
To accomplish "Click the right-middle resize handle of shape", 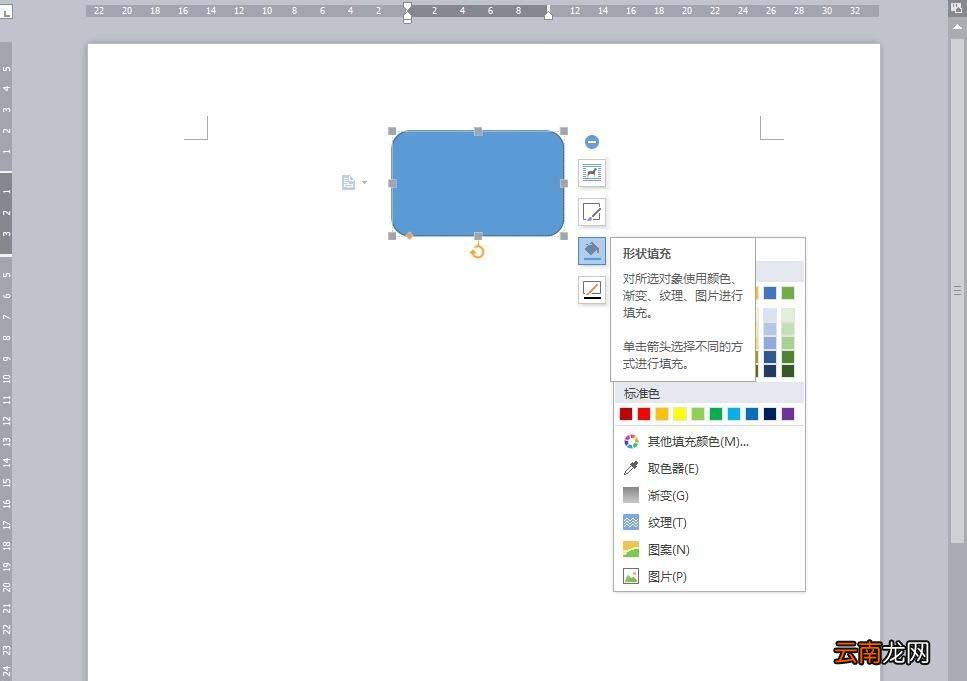I will coord(564,183).
